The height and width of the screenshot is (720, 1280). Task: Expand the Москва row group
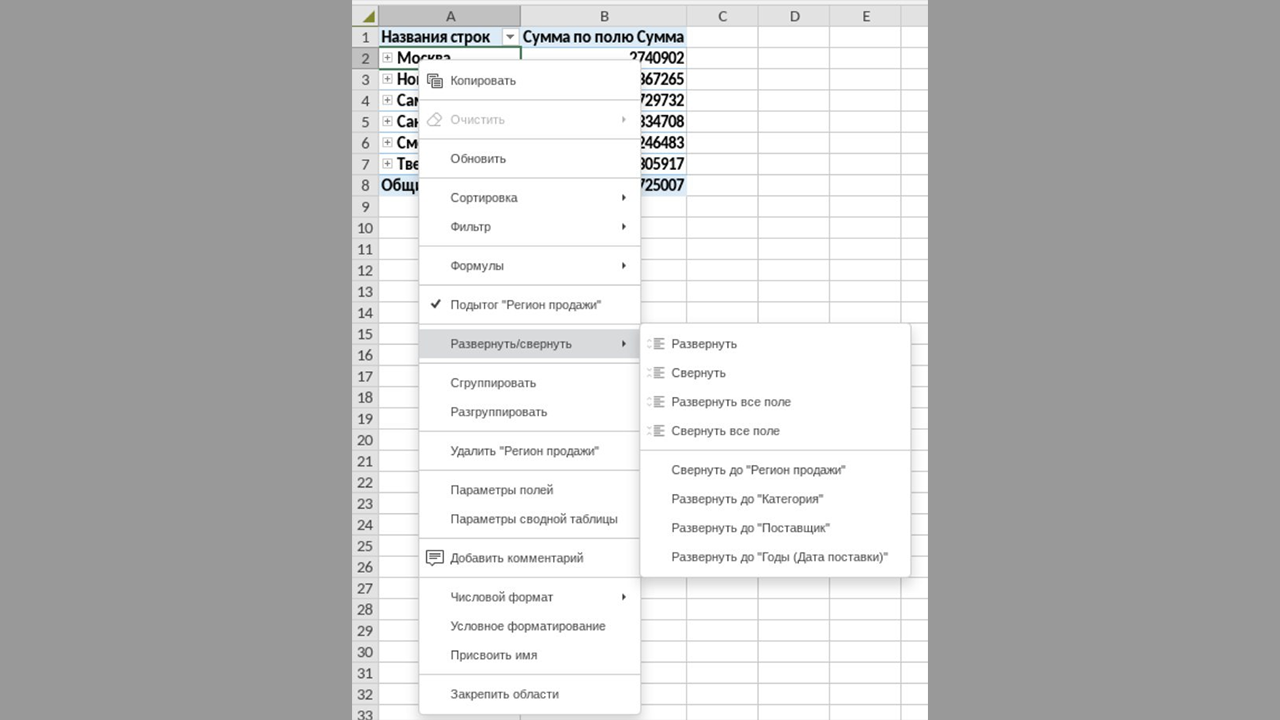388,58
